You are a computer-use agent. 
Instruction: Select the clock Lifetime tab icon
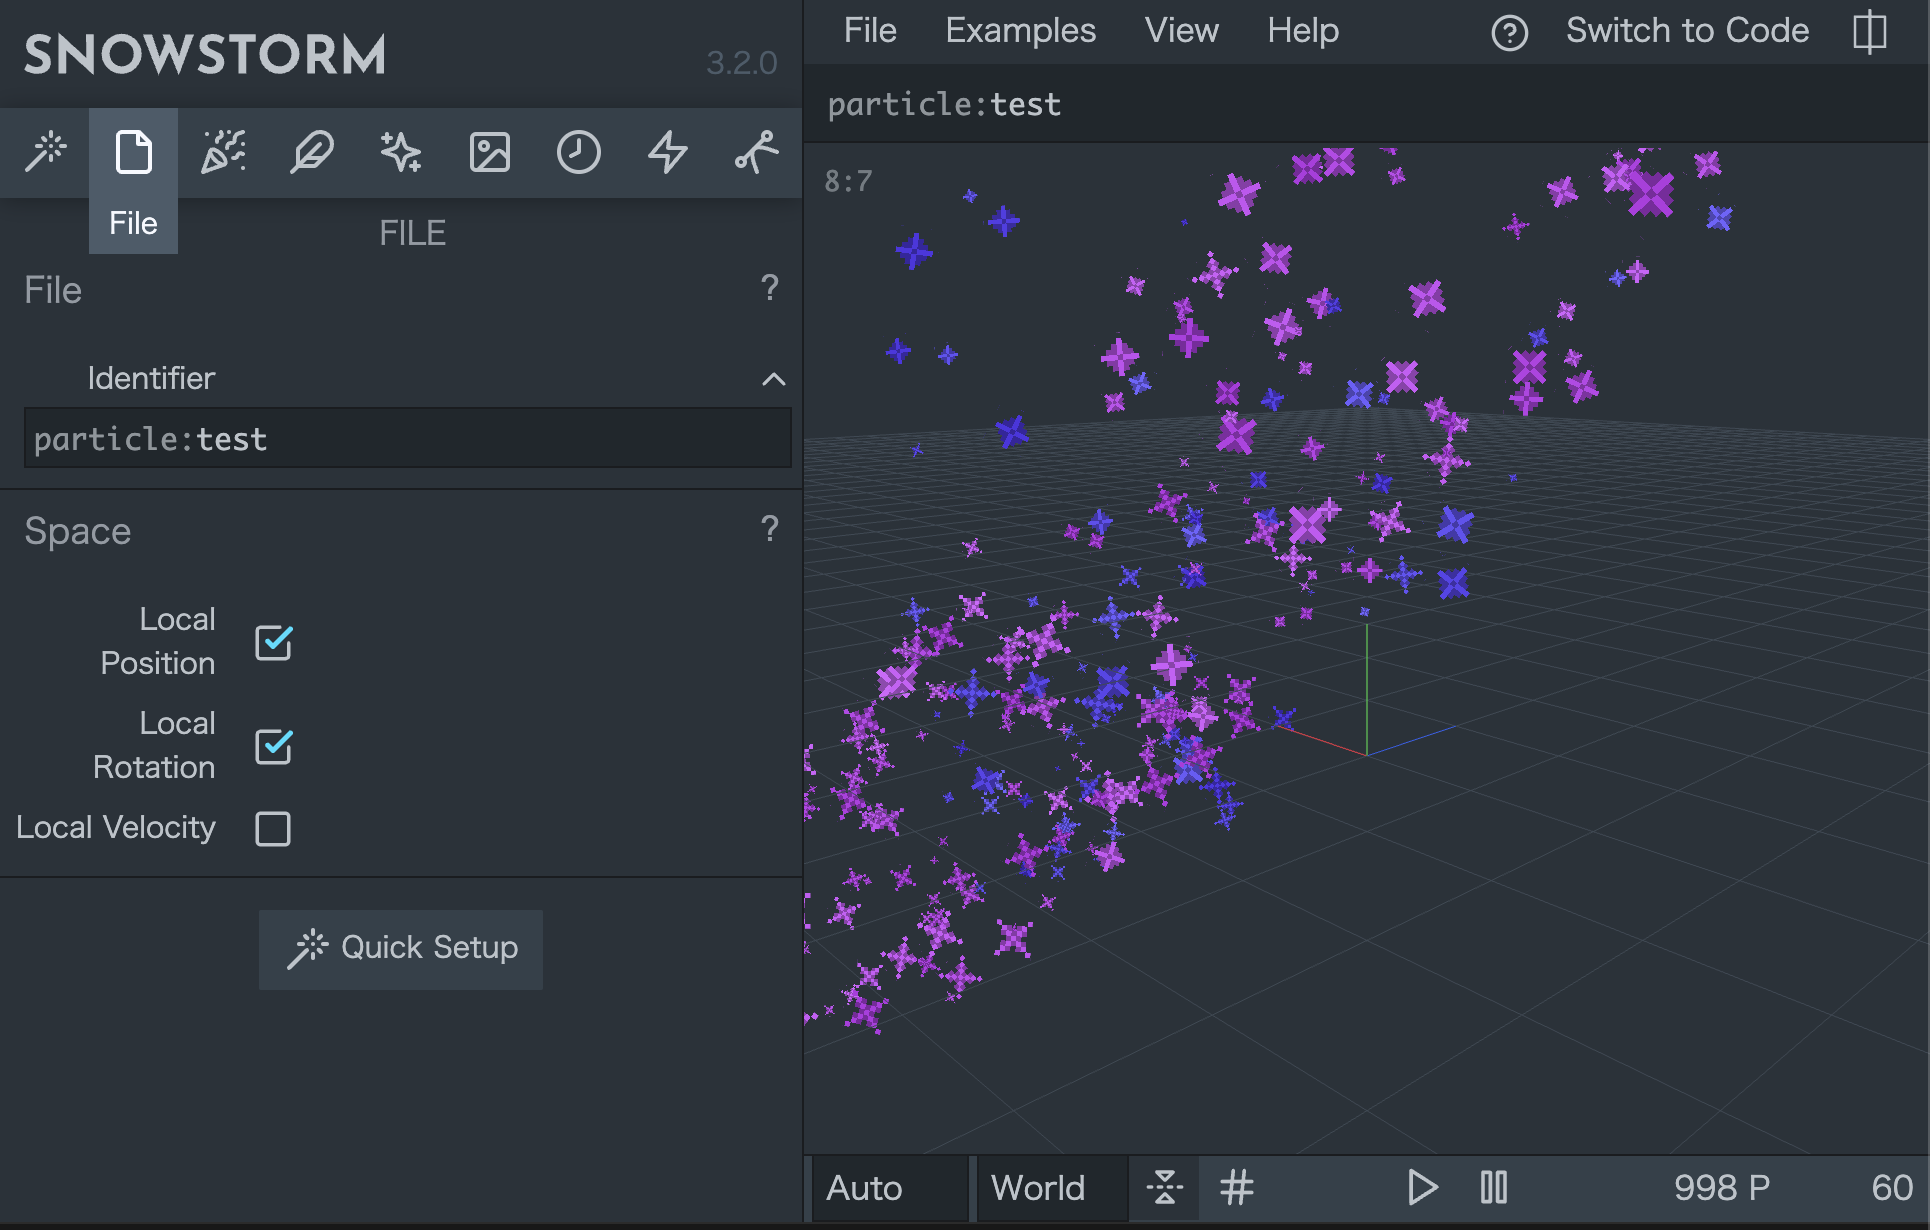coord(578,153)
